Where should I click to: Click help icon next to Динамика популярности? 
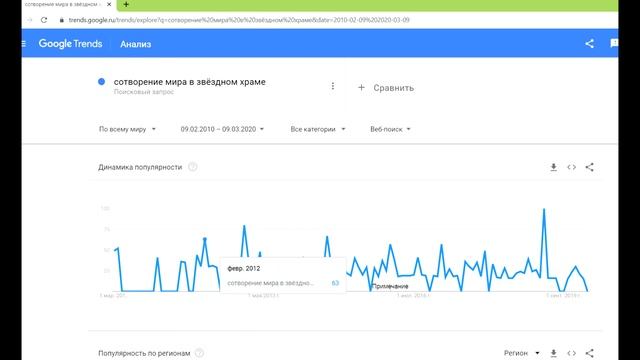(x=193, y=167)
